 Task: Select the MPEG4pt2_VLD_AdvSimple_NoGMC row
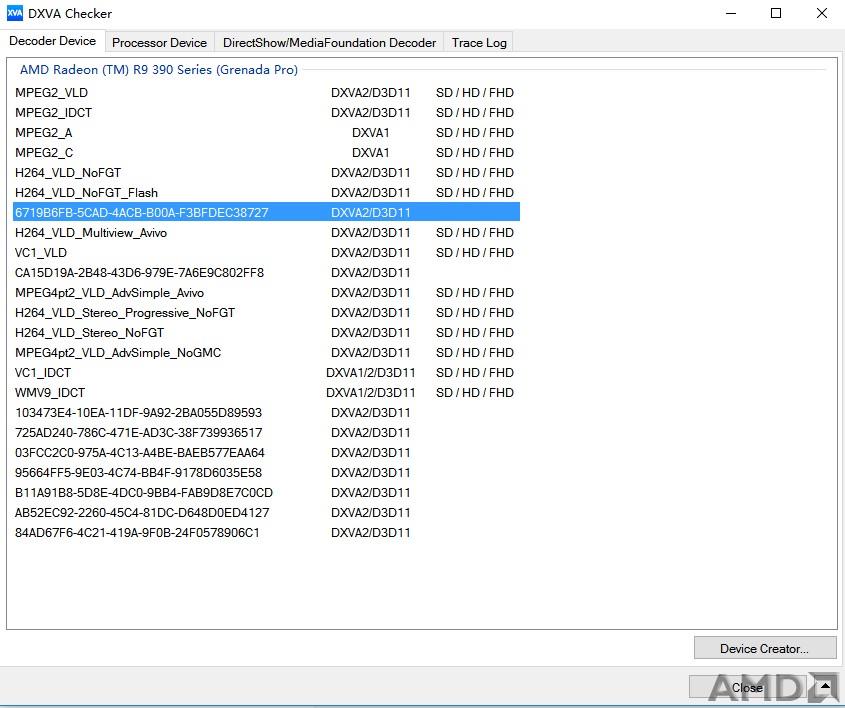[x=266, y=352]
